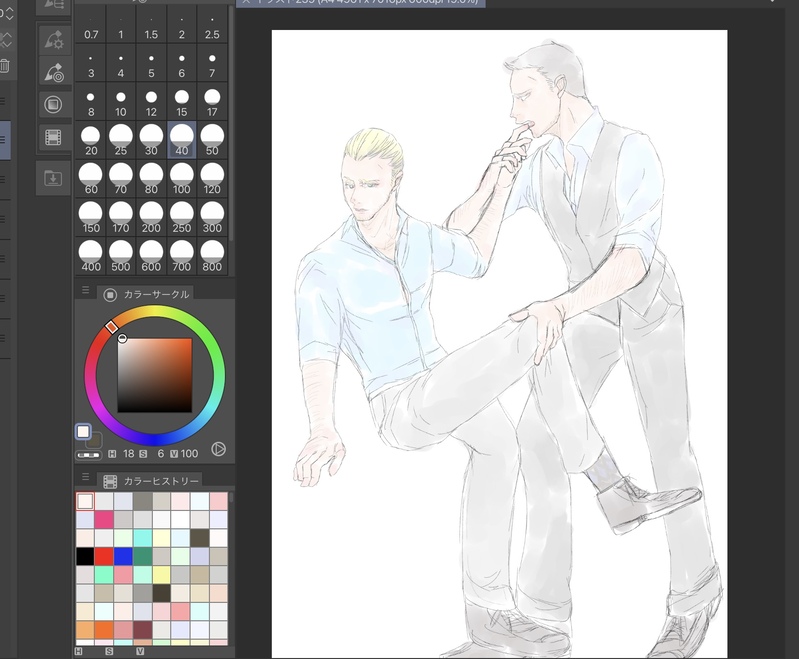Image resolution: width=799 pixels, height=659 pixels.
Task: Pick the bright cyan swatch in history
Action: pos(142,538)
